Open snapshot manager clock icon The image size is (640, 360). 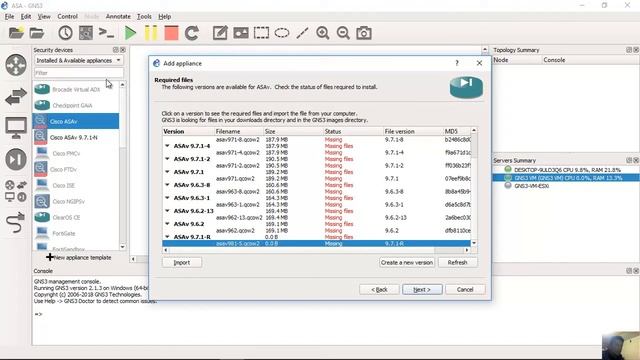pyautogui.click(x=65, y=33)
